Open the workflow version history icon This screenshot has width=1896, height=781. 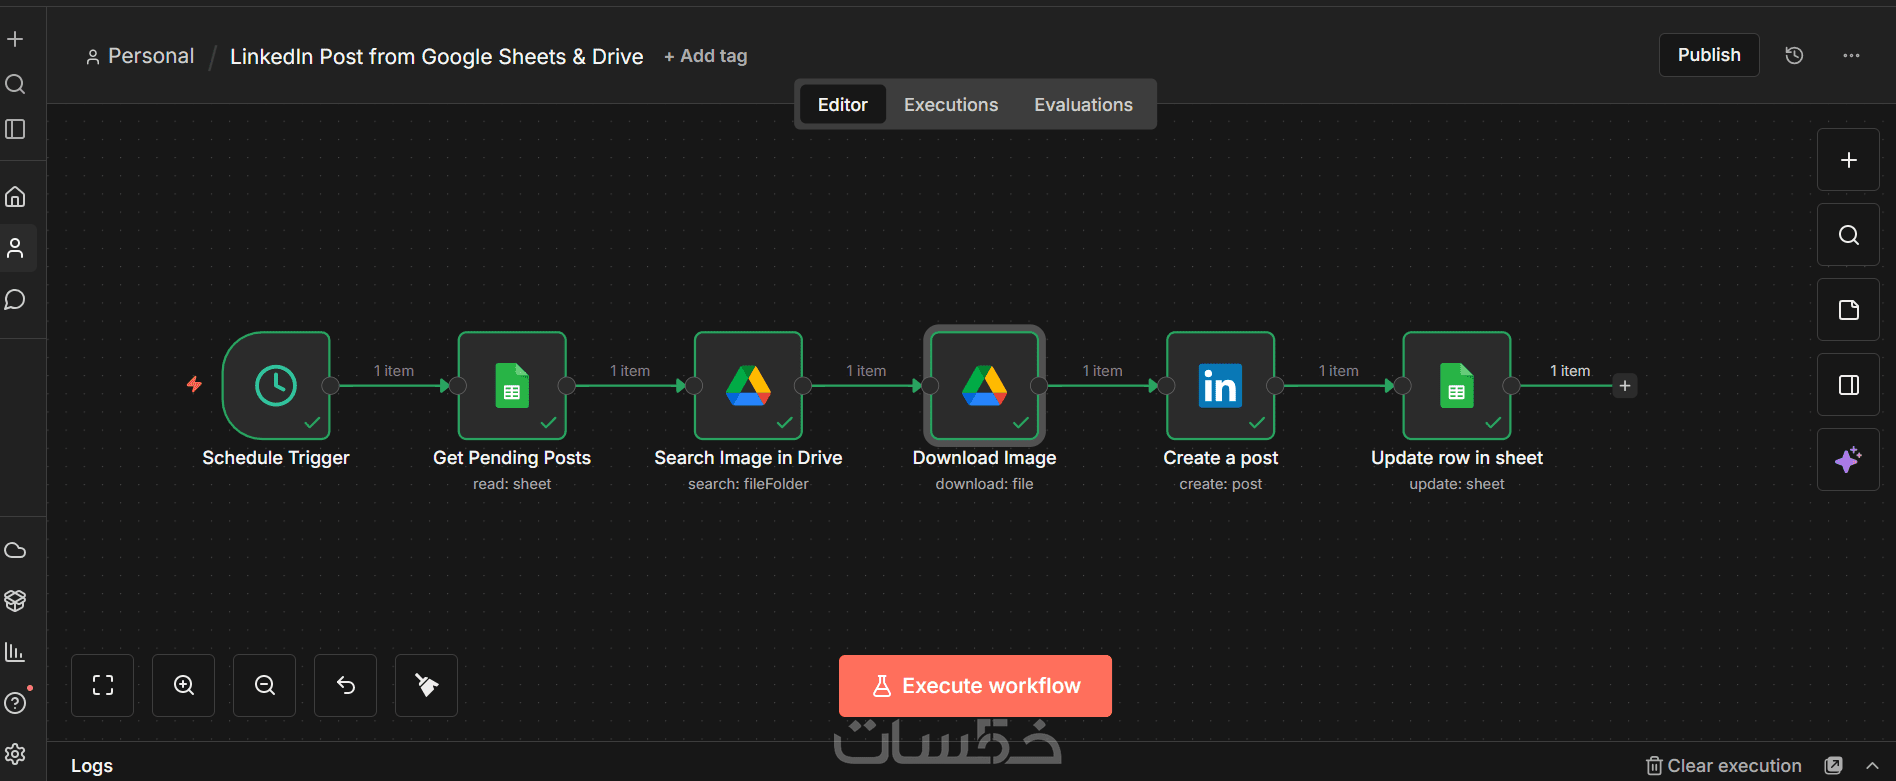click(1794, 55)
